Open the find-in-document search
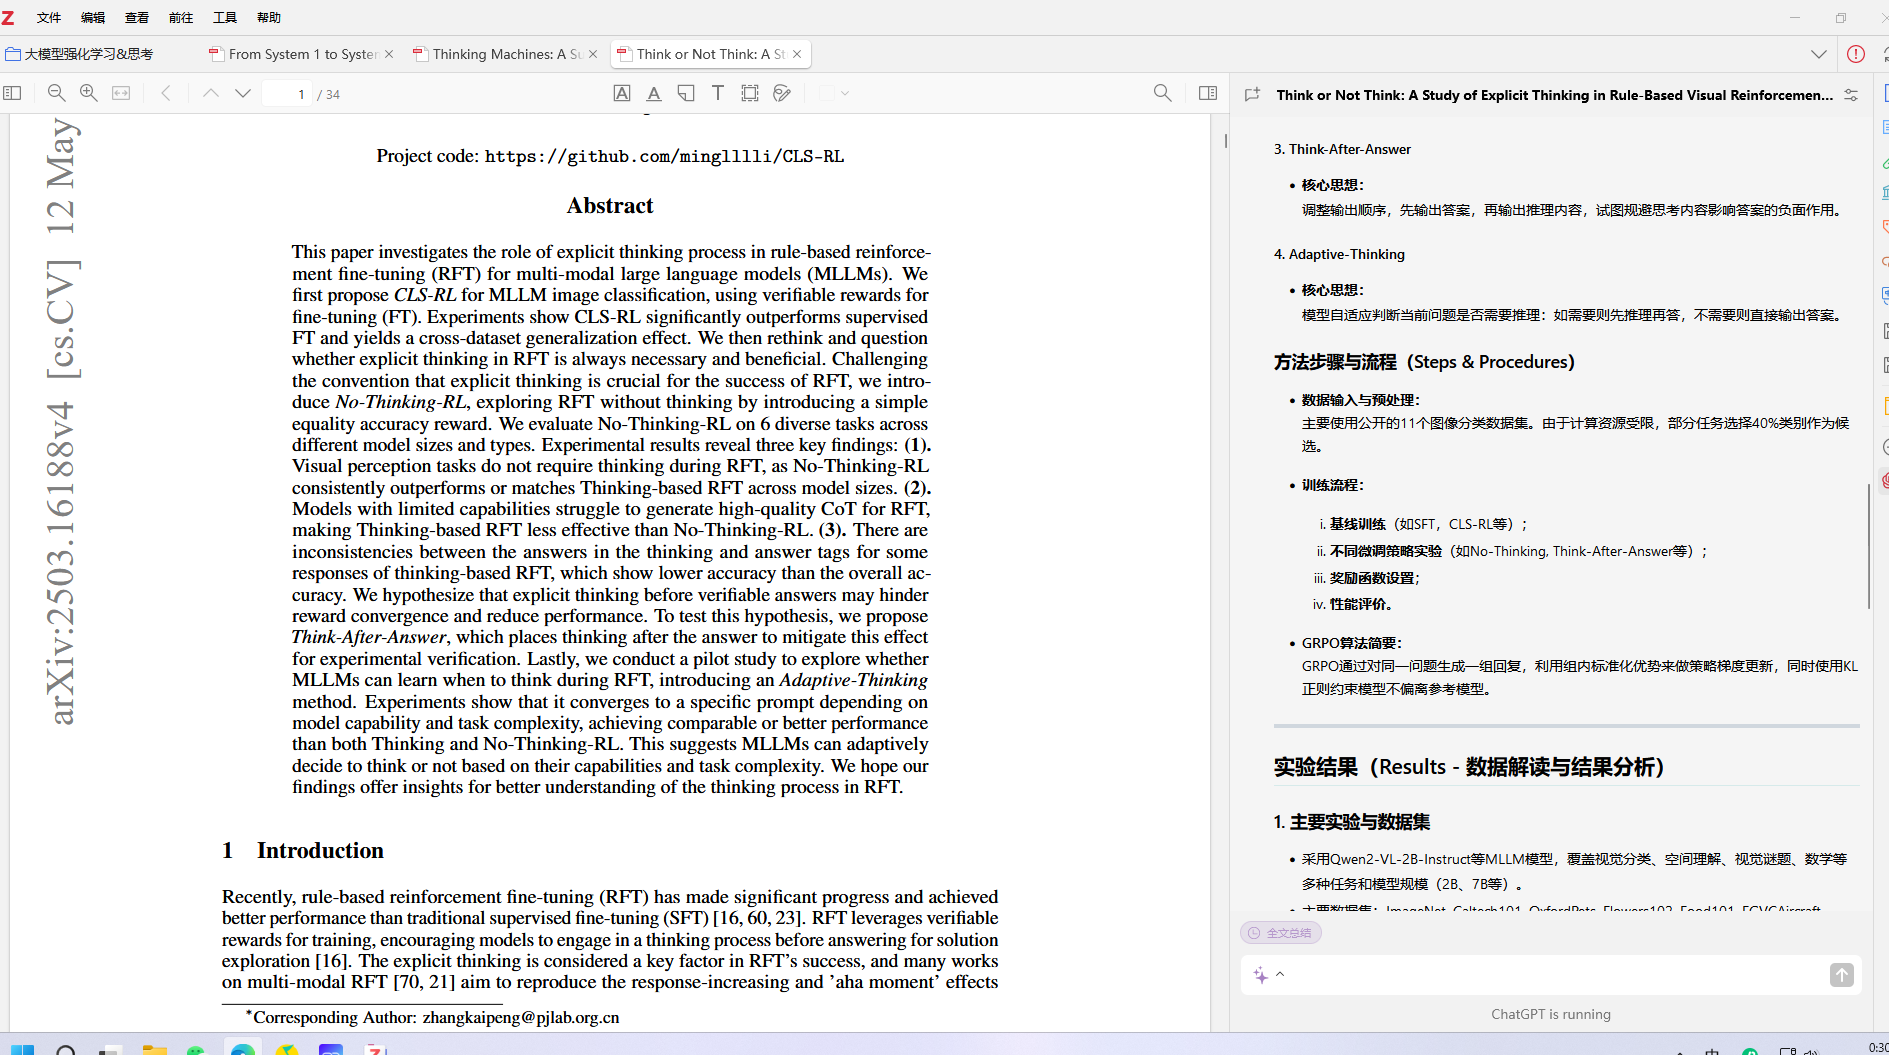Viewport: 1889px width, 1055px height. pyautogui.click(x=1162, y=93)
